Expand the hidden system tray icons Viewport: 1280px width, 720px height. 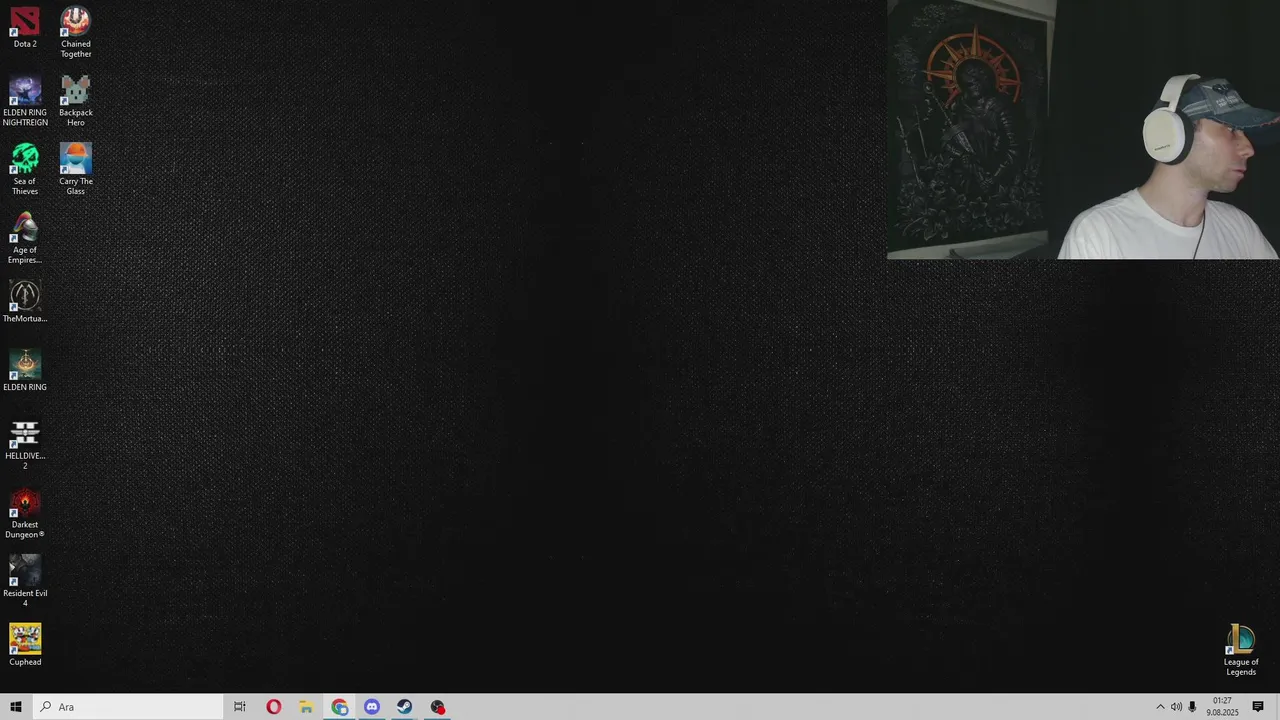(x=1160, y=707)
